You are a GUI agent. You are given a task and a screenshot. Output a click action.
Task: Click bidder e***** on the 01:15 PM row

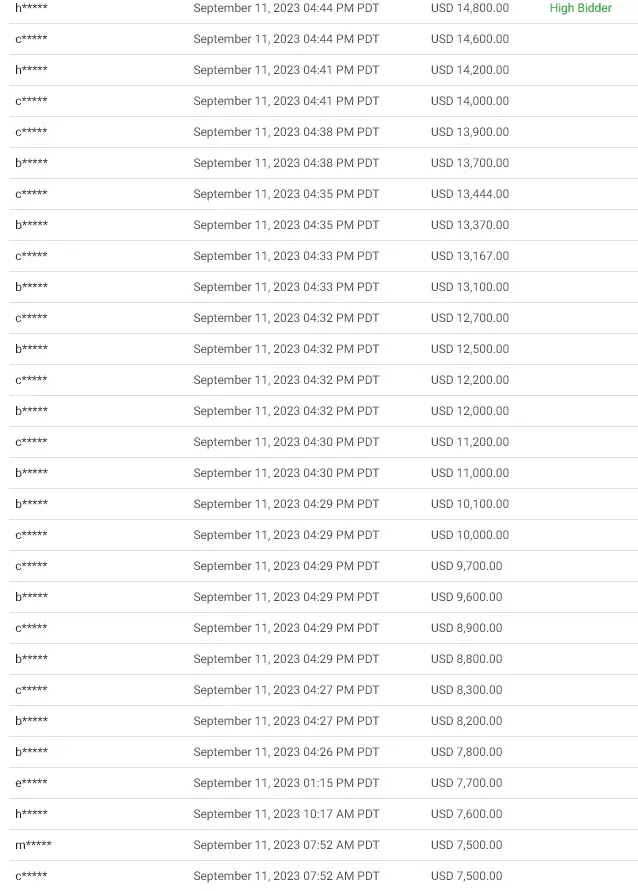pyautogui.click(x=31, y=783)
